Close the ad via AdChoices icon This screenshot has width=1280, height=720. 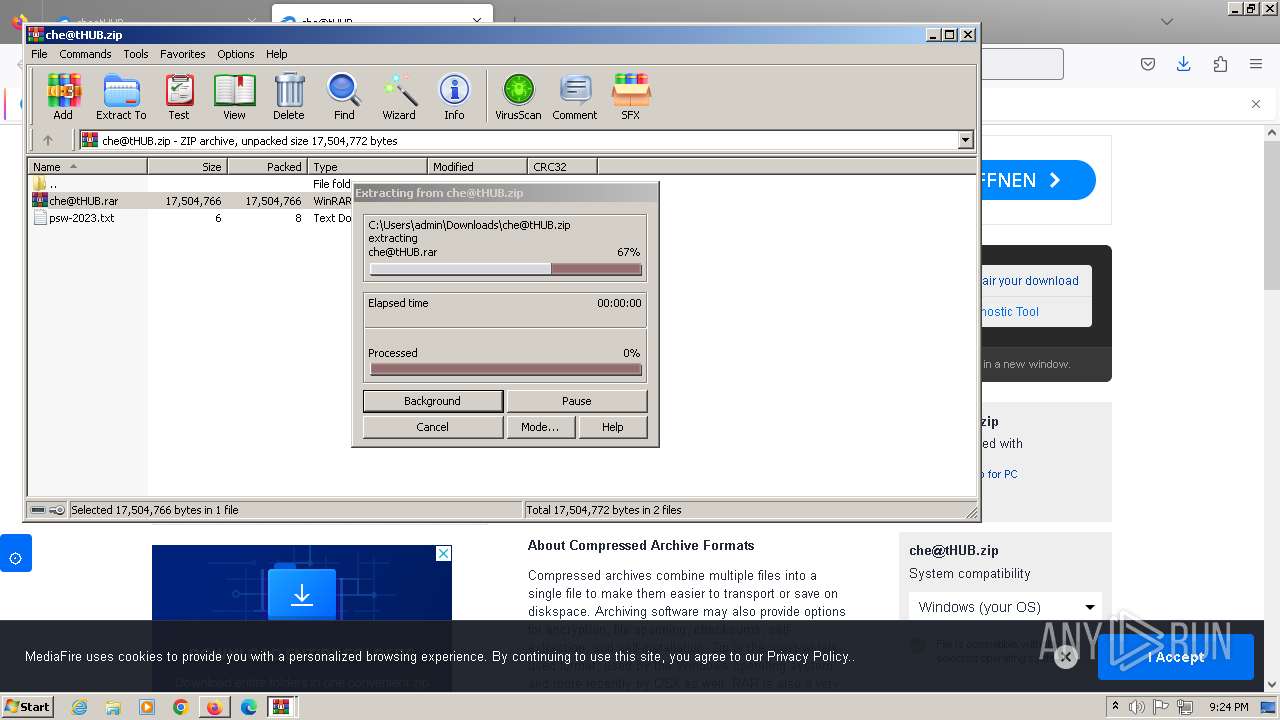pyautogui.click(x=444, y=553)
